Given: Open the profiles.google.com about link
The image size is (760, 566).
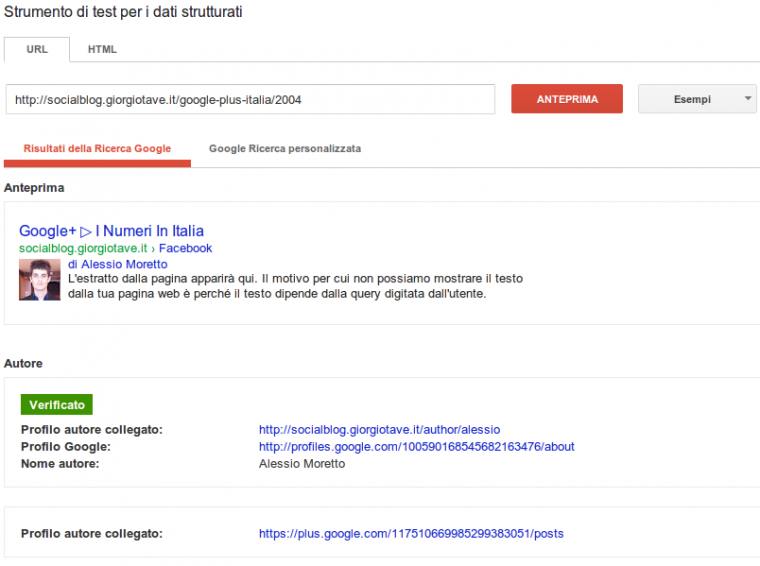Looking at the screenshot, I should pyautogui.click(x=416, y=446).
